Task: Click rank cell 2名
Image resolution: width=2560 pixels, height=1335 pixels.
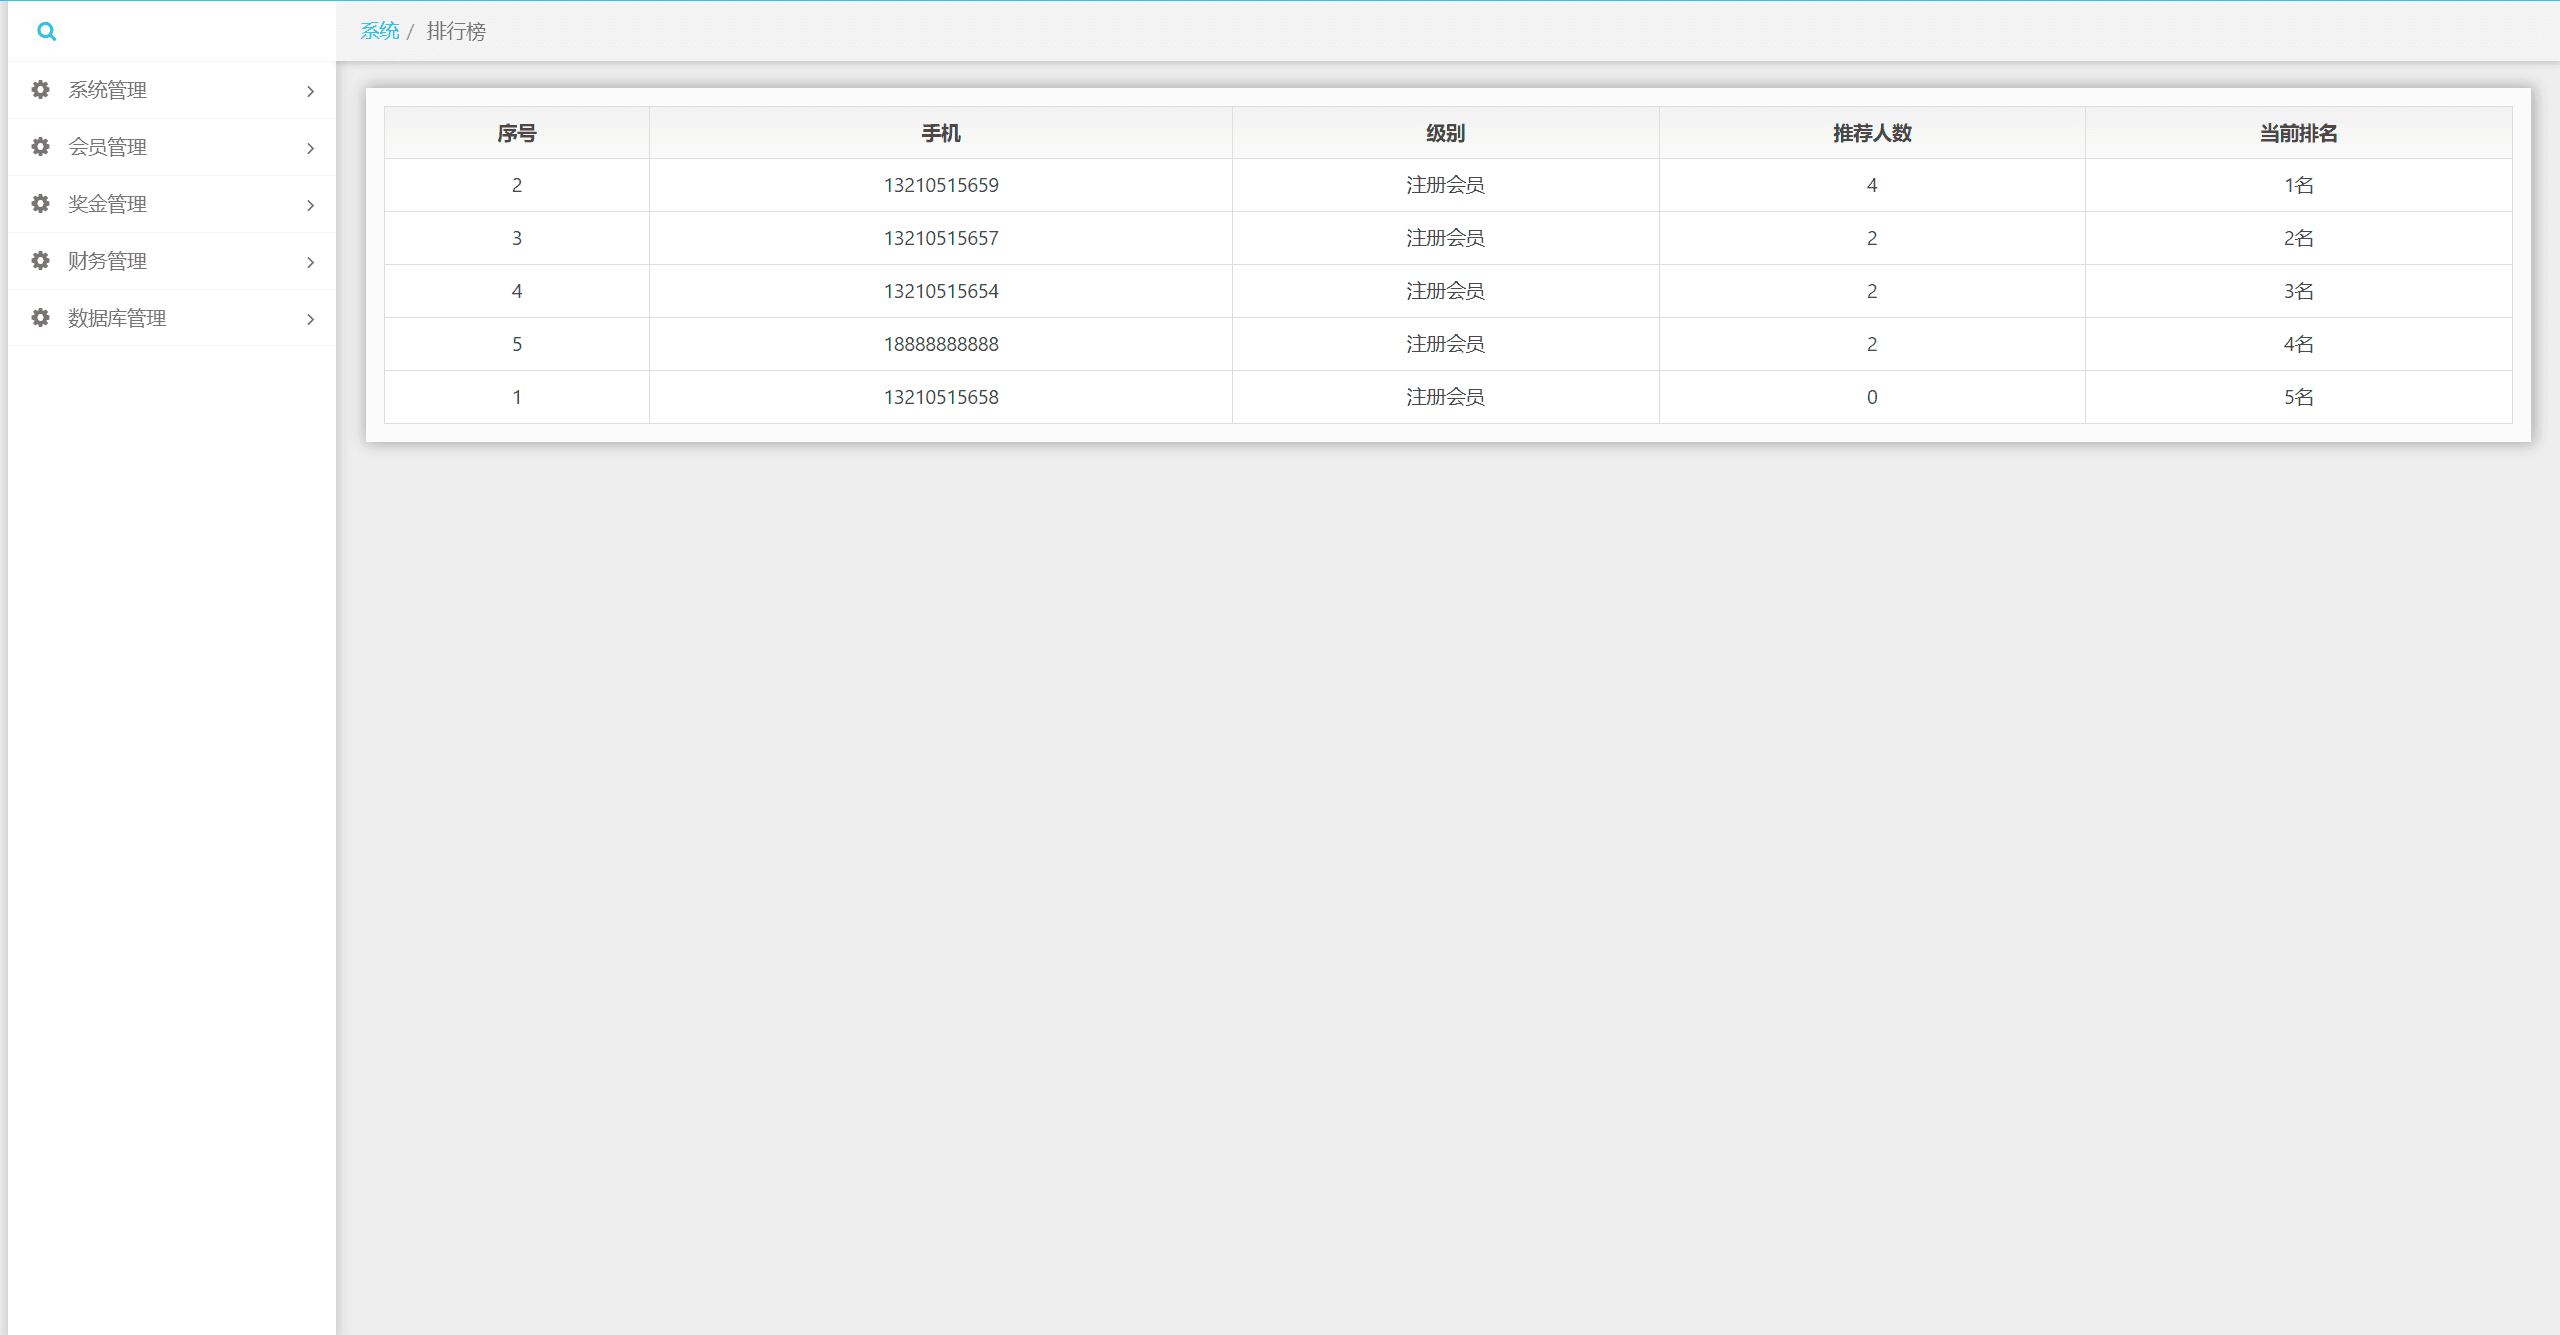Action: point(2299,238)
